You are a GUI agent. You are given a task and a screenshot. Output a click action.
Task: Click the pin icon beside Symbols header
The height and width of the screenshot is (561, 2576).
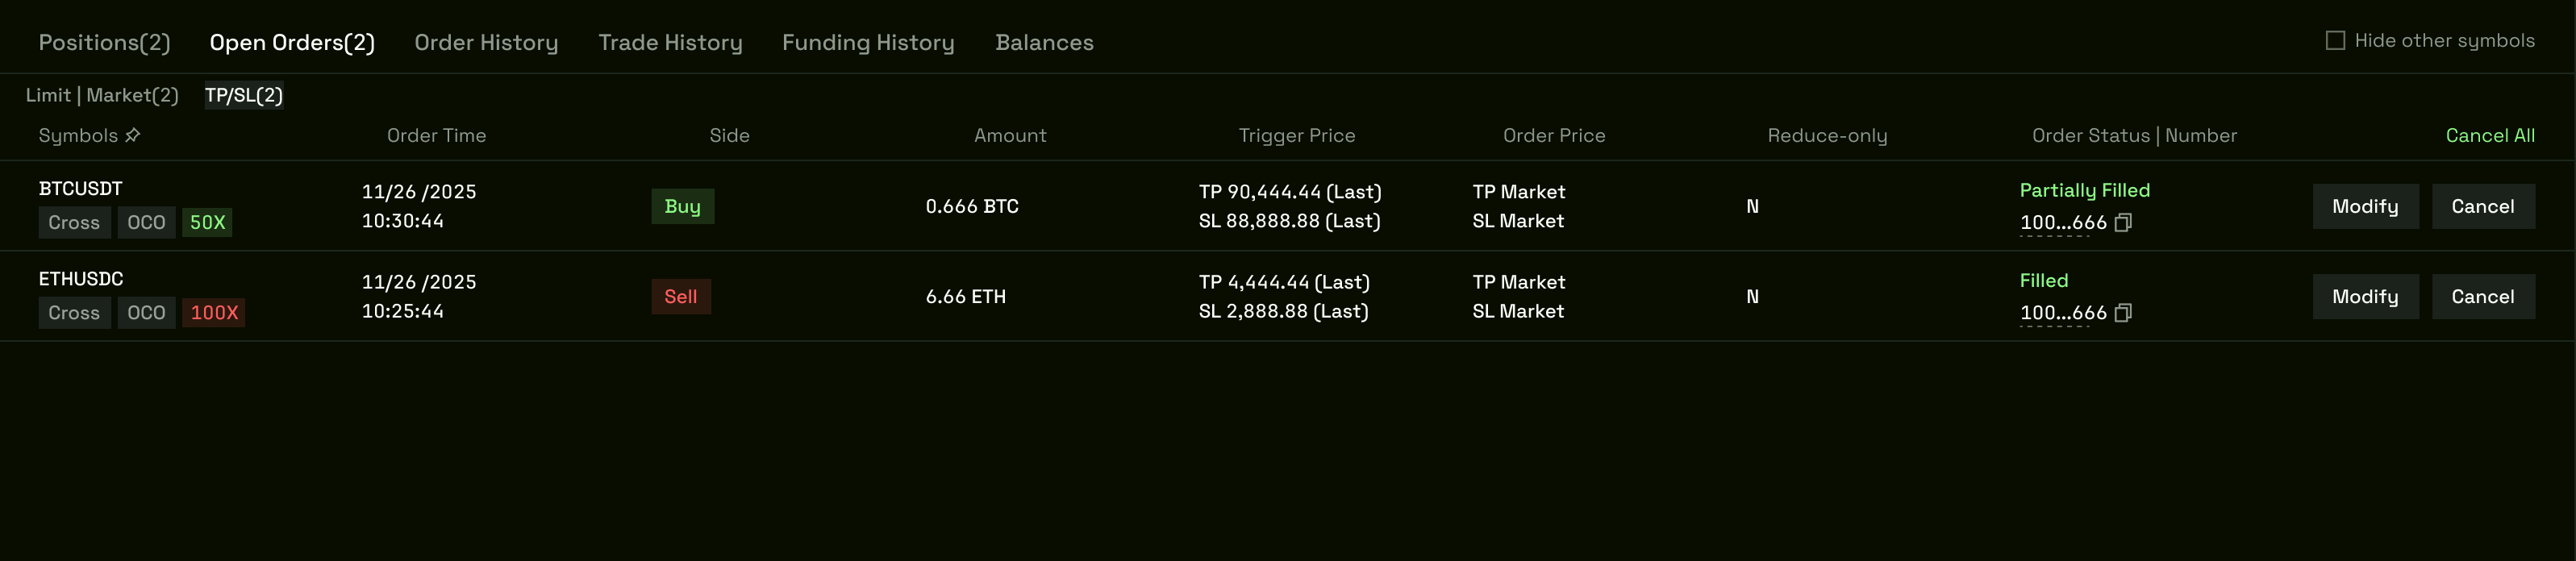133,135
